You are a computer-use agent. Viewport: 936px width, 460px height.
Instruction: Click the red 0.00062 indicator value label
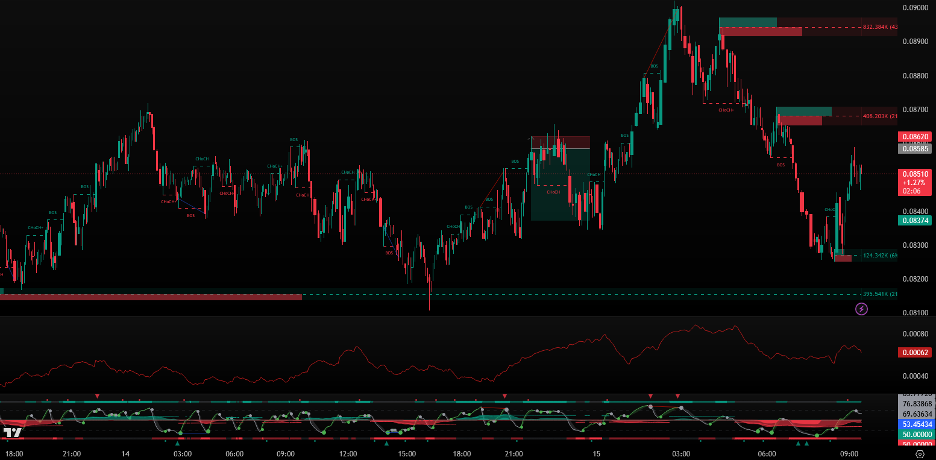(915, 352)
